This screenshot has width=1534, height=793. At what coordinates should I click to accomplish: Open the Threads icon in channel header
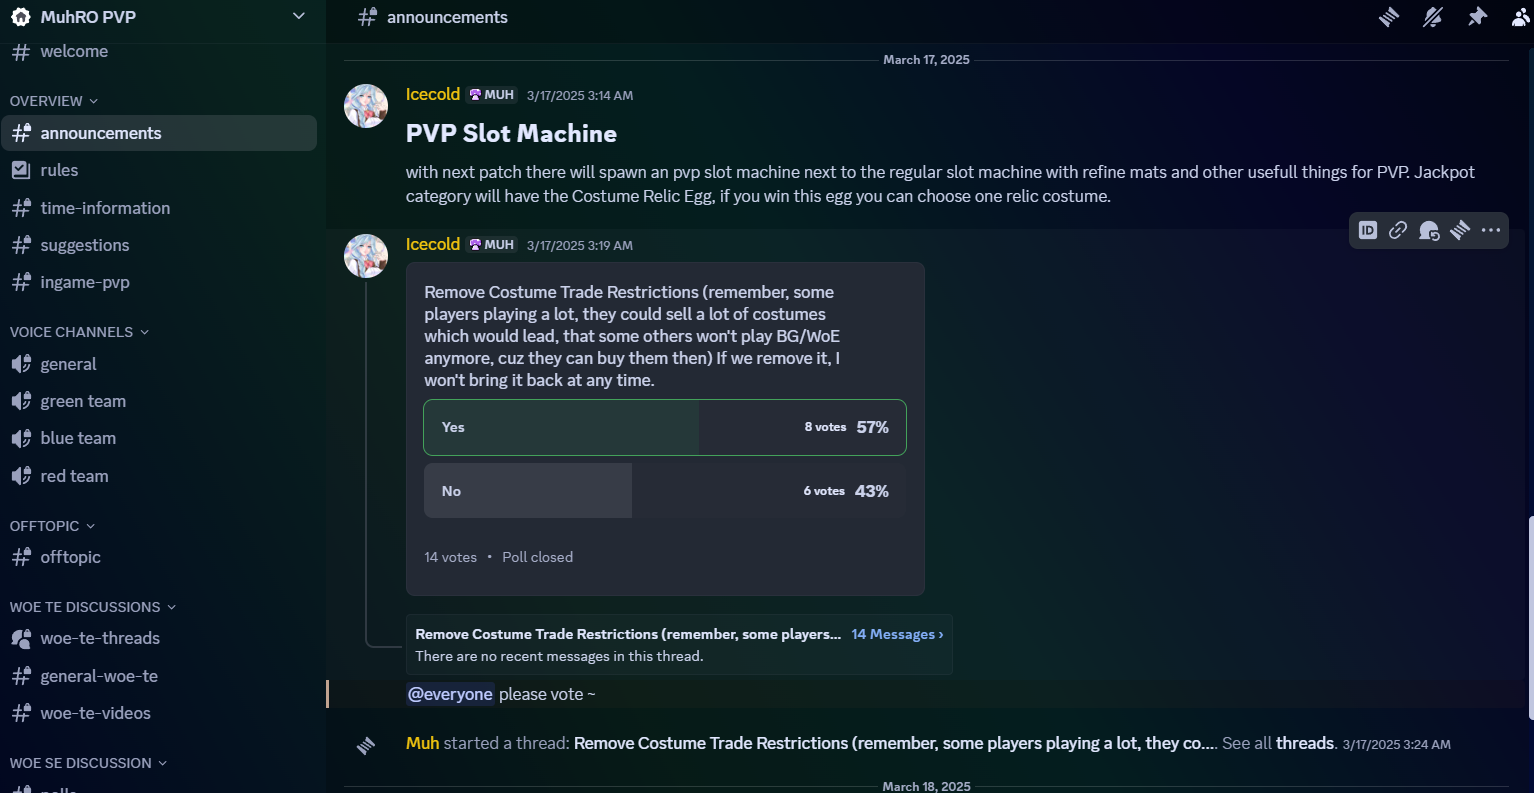tap(1389, 17)
